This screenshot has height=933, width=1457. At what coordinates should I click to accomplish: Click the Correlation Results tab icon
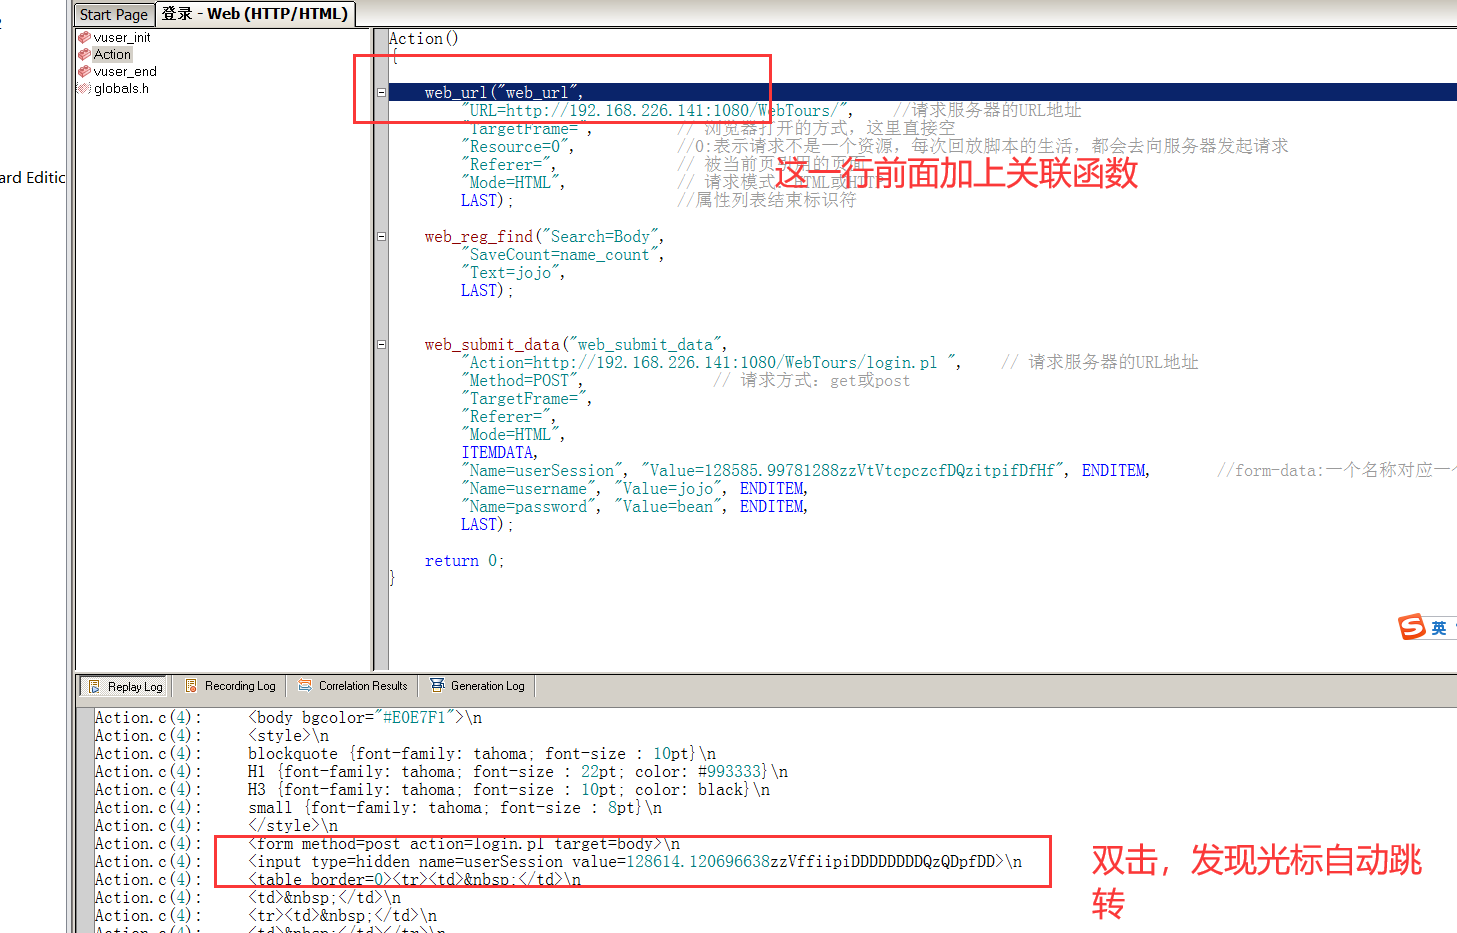(305, 686)
